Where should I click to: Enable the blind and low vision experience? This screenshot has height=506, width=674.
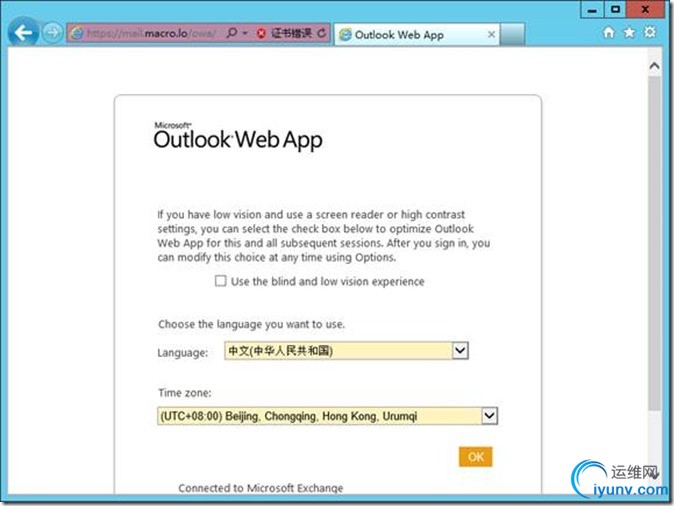point(221,281)
